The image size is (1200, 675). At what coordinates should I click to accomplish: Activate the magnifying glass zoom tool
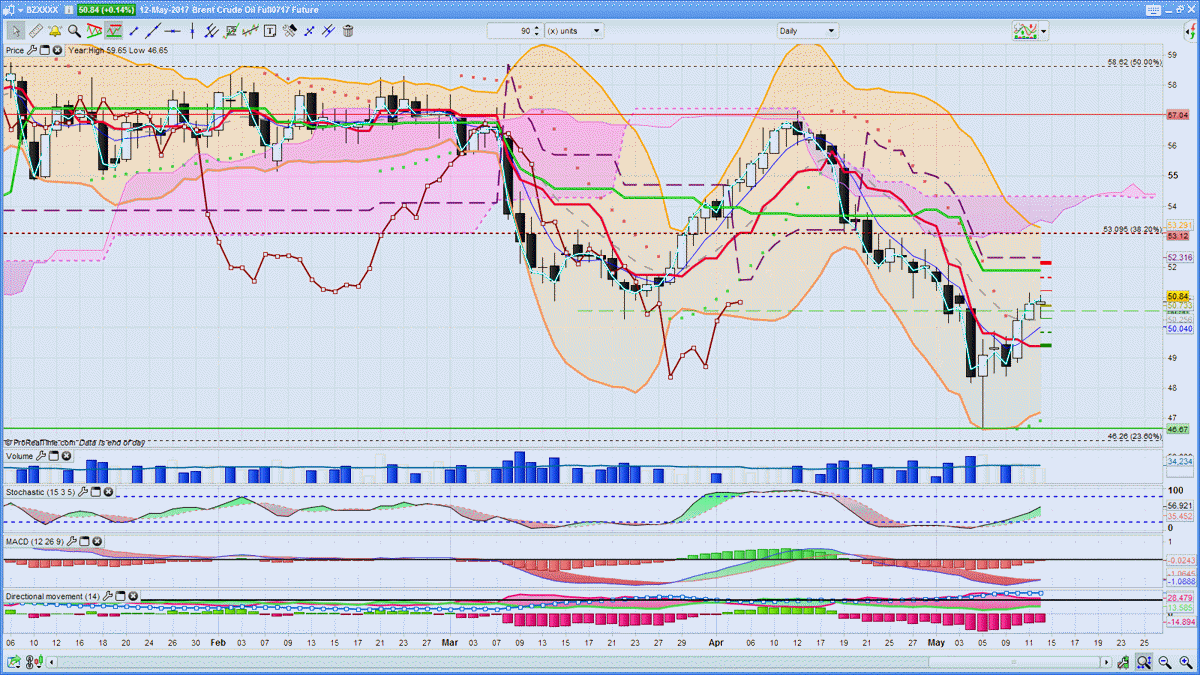[74, 31]
